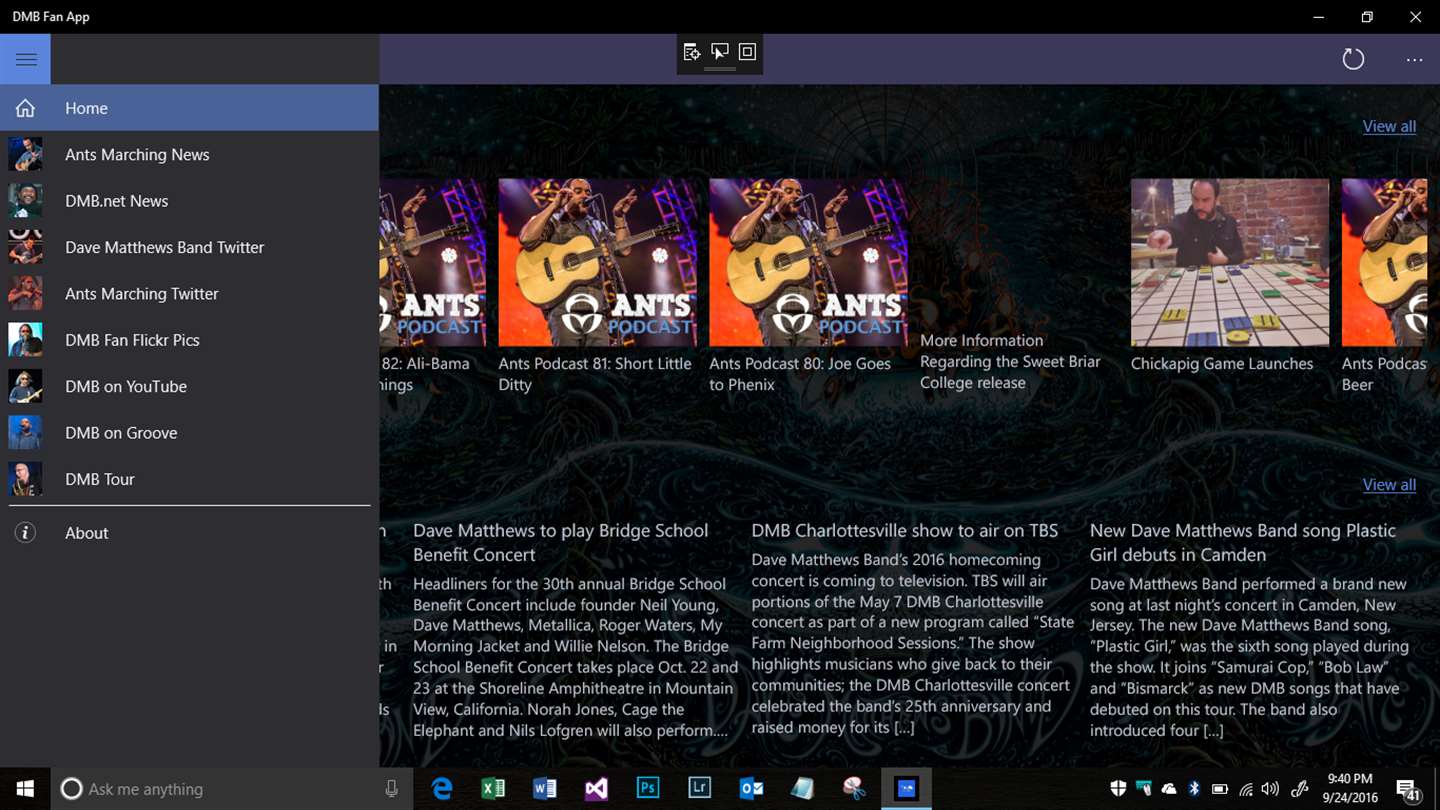Image resolution: width=1440 pixels, height=810 pixels.
Task: Click the 'Chickapig Game Launches' caption
Action: 1222,364
